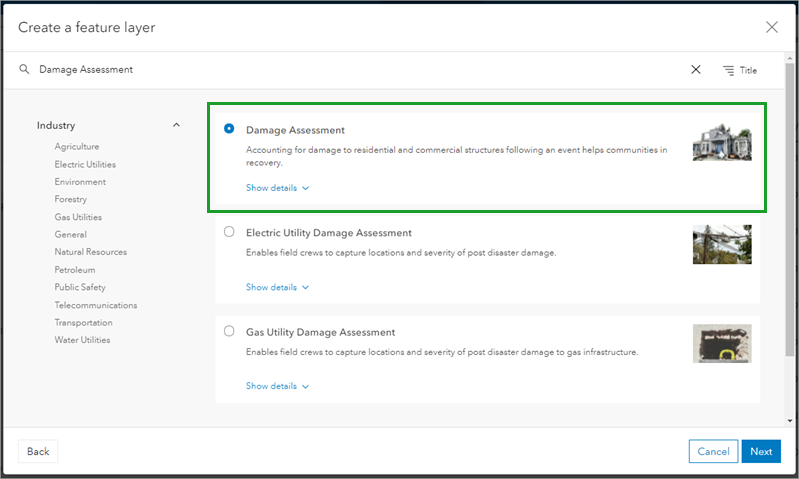Click the Gas Utility Damage Assessment thumbnail
Viewport: 799px width, 479px height.
click(722, 343)
